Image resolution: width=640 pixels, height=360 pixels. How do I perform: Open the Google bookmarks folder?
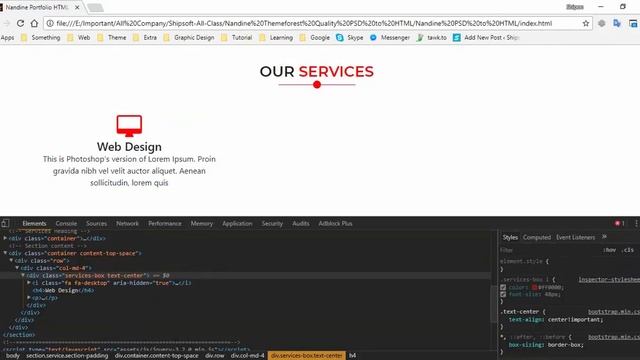314,38
